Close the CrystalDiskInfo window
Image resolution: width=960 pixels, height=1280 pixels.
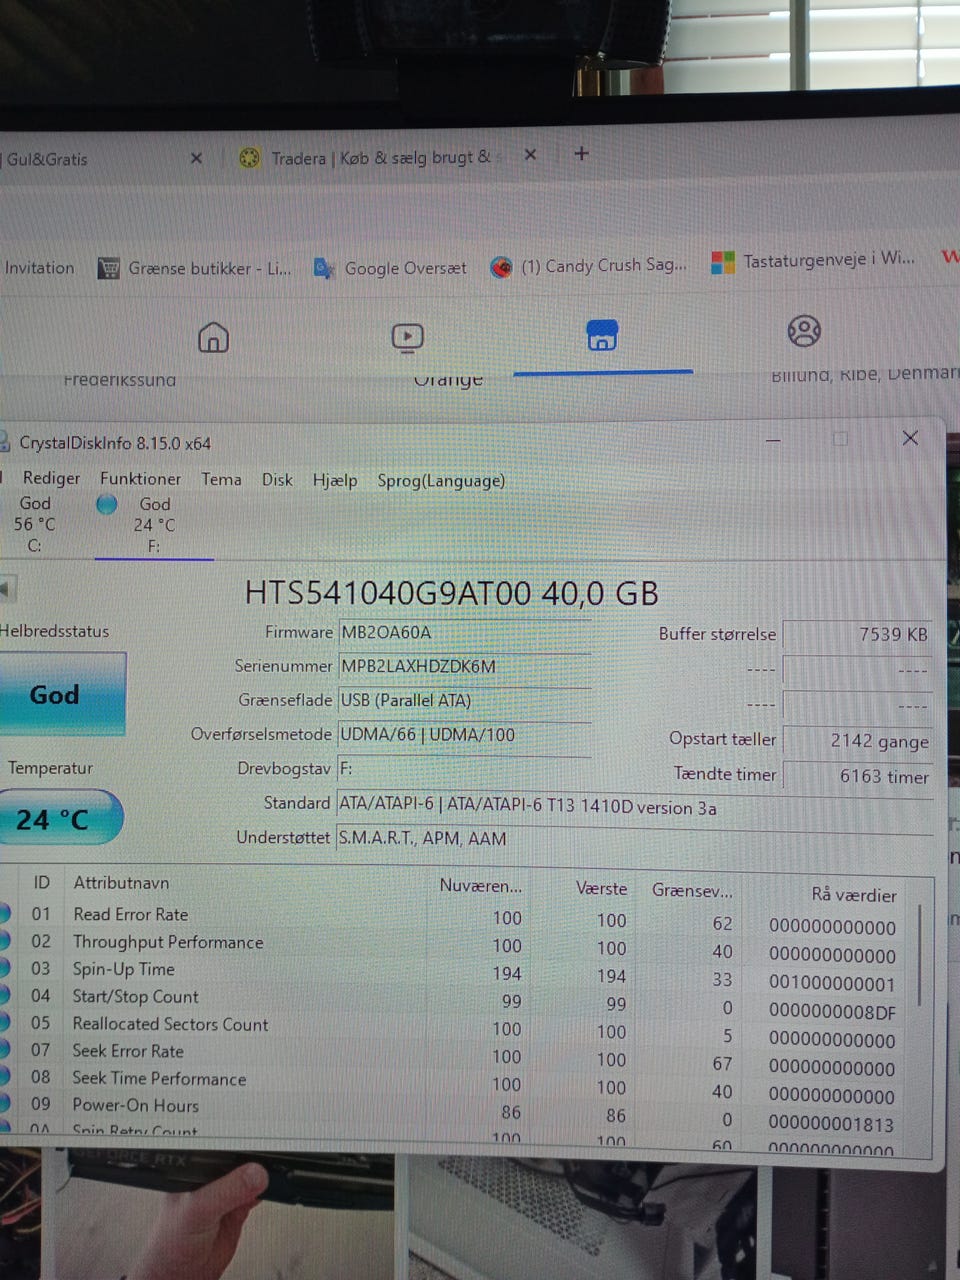click(x=910, y=438)
